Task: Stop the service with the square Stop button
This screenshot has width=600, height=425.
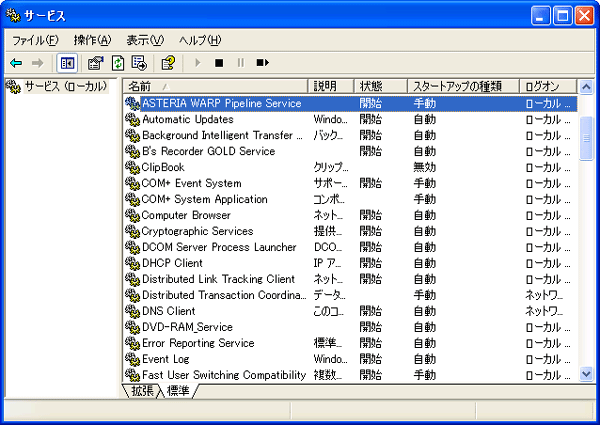Action: 218,63
